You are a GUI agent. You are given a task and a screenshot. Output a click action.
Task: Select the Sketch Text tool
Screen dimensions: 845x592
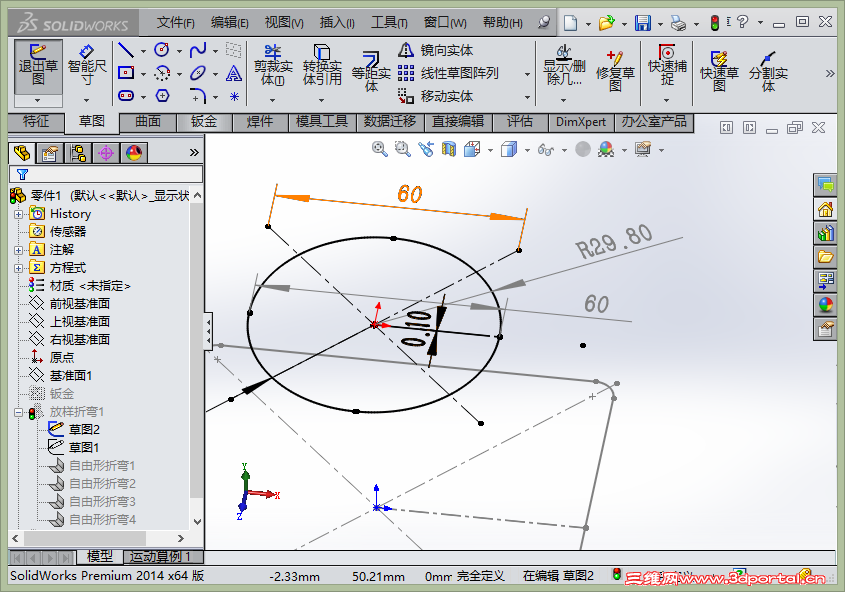click(233, 73)
